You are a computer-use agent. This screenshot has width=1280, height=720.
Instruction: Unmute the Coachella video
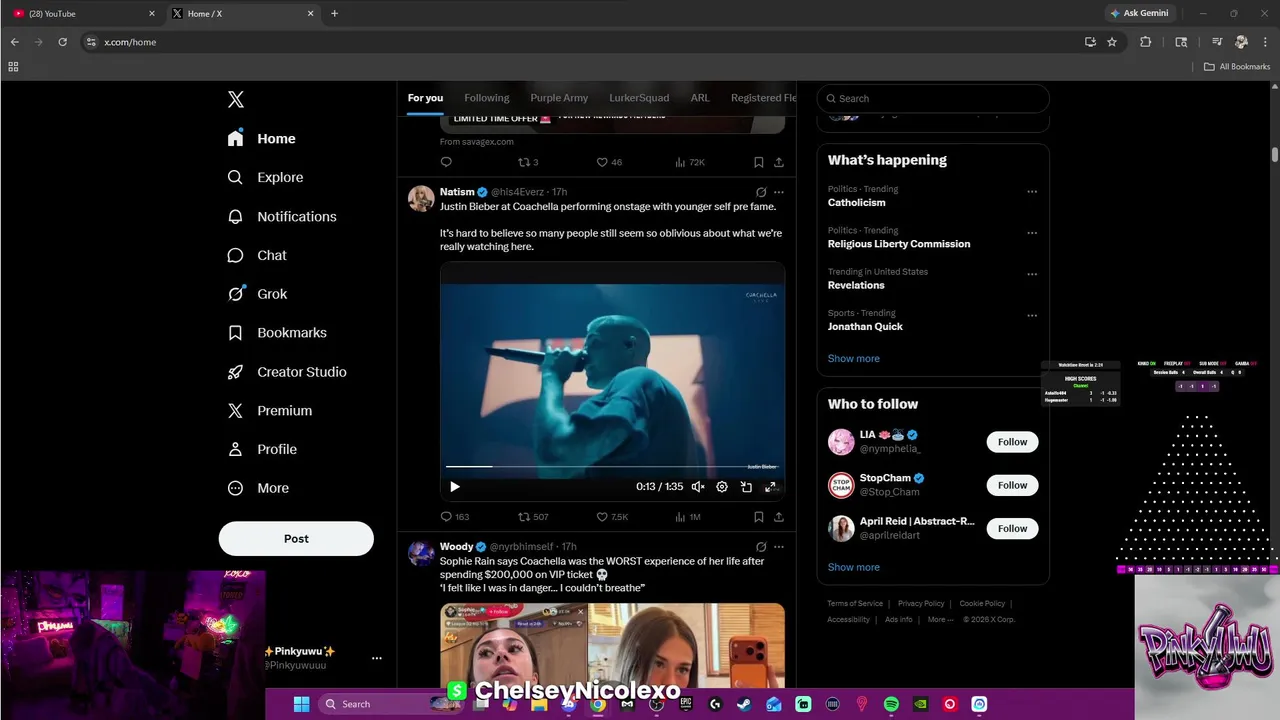pyautogui.click(x=698, y=487)
